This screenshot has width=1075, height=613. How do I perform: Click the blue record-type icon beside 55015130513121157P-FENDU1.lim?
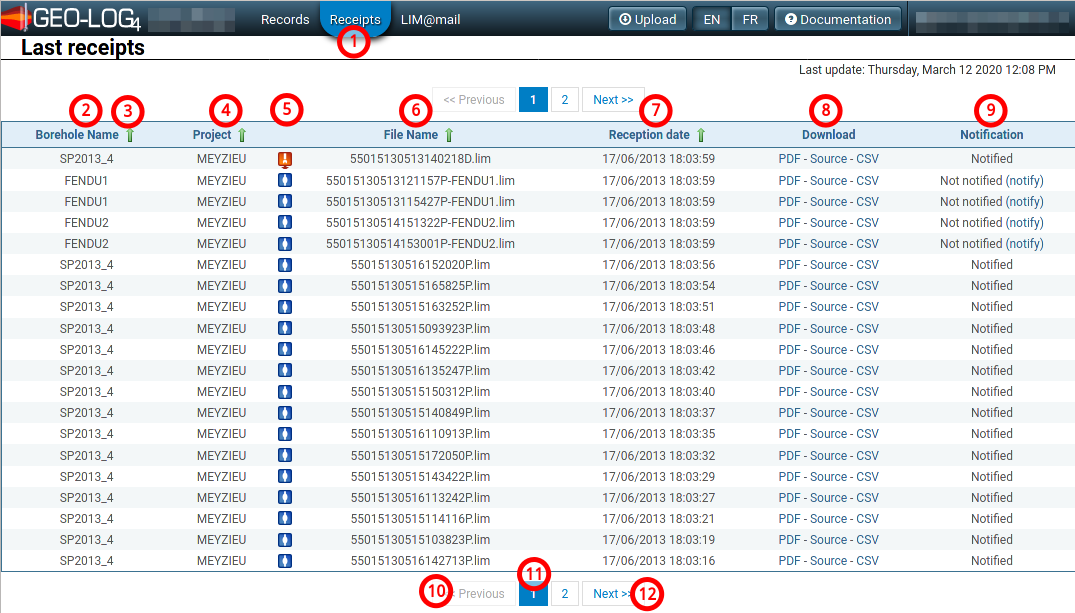click(285, 181)
